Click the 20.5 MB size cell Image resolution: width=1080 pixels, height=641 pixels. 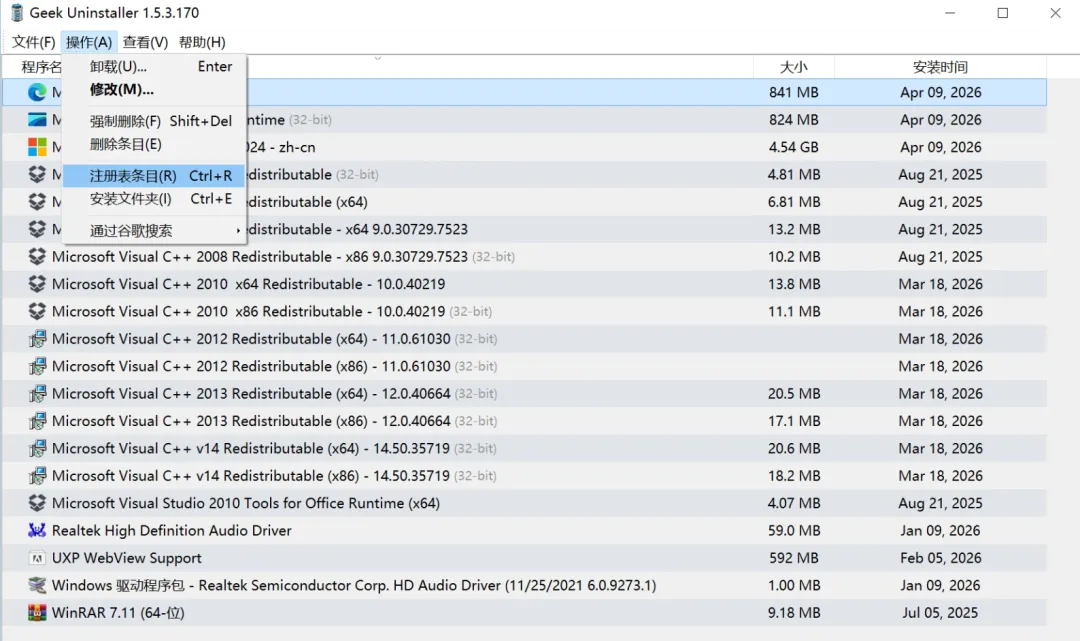point(793,394)
